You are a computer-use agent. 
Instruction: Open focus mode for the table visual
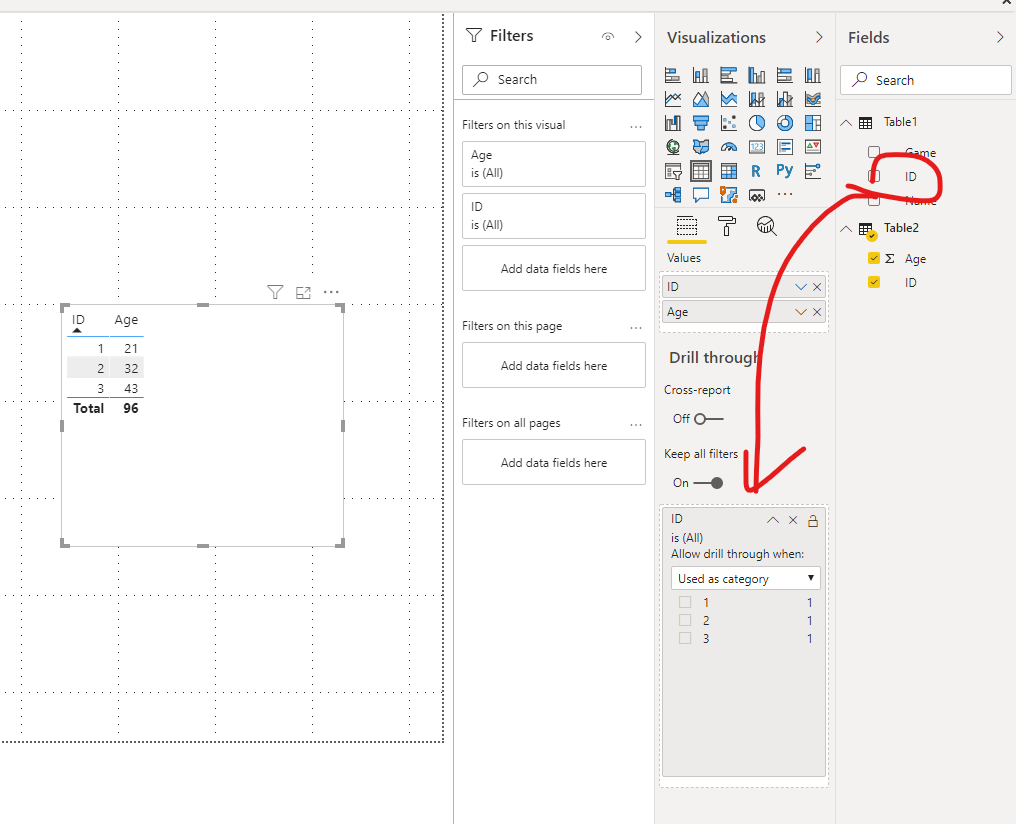pos(303,293)
